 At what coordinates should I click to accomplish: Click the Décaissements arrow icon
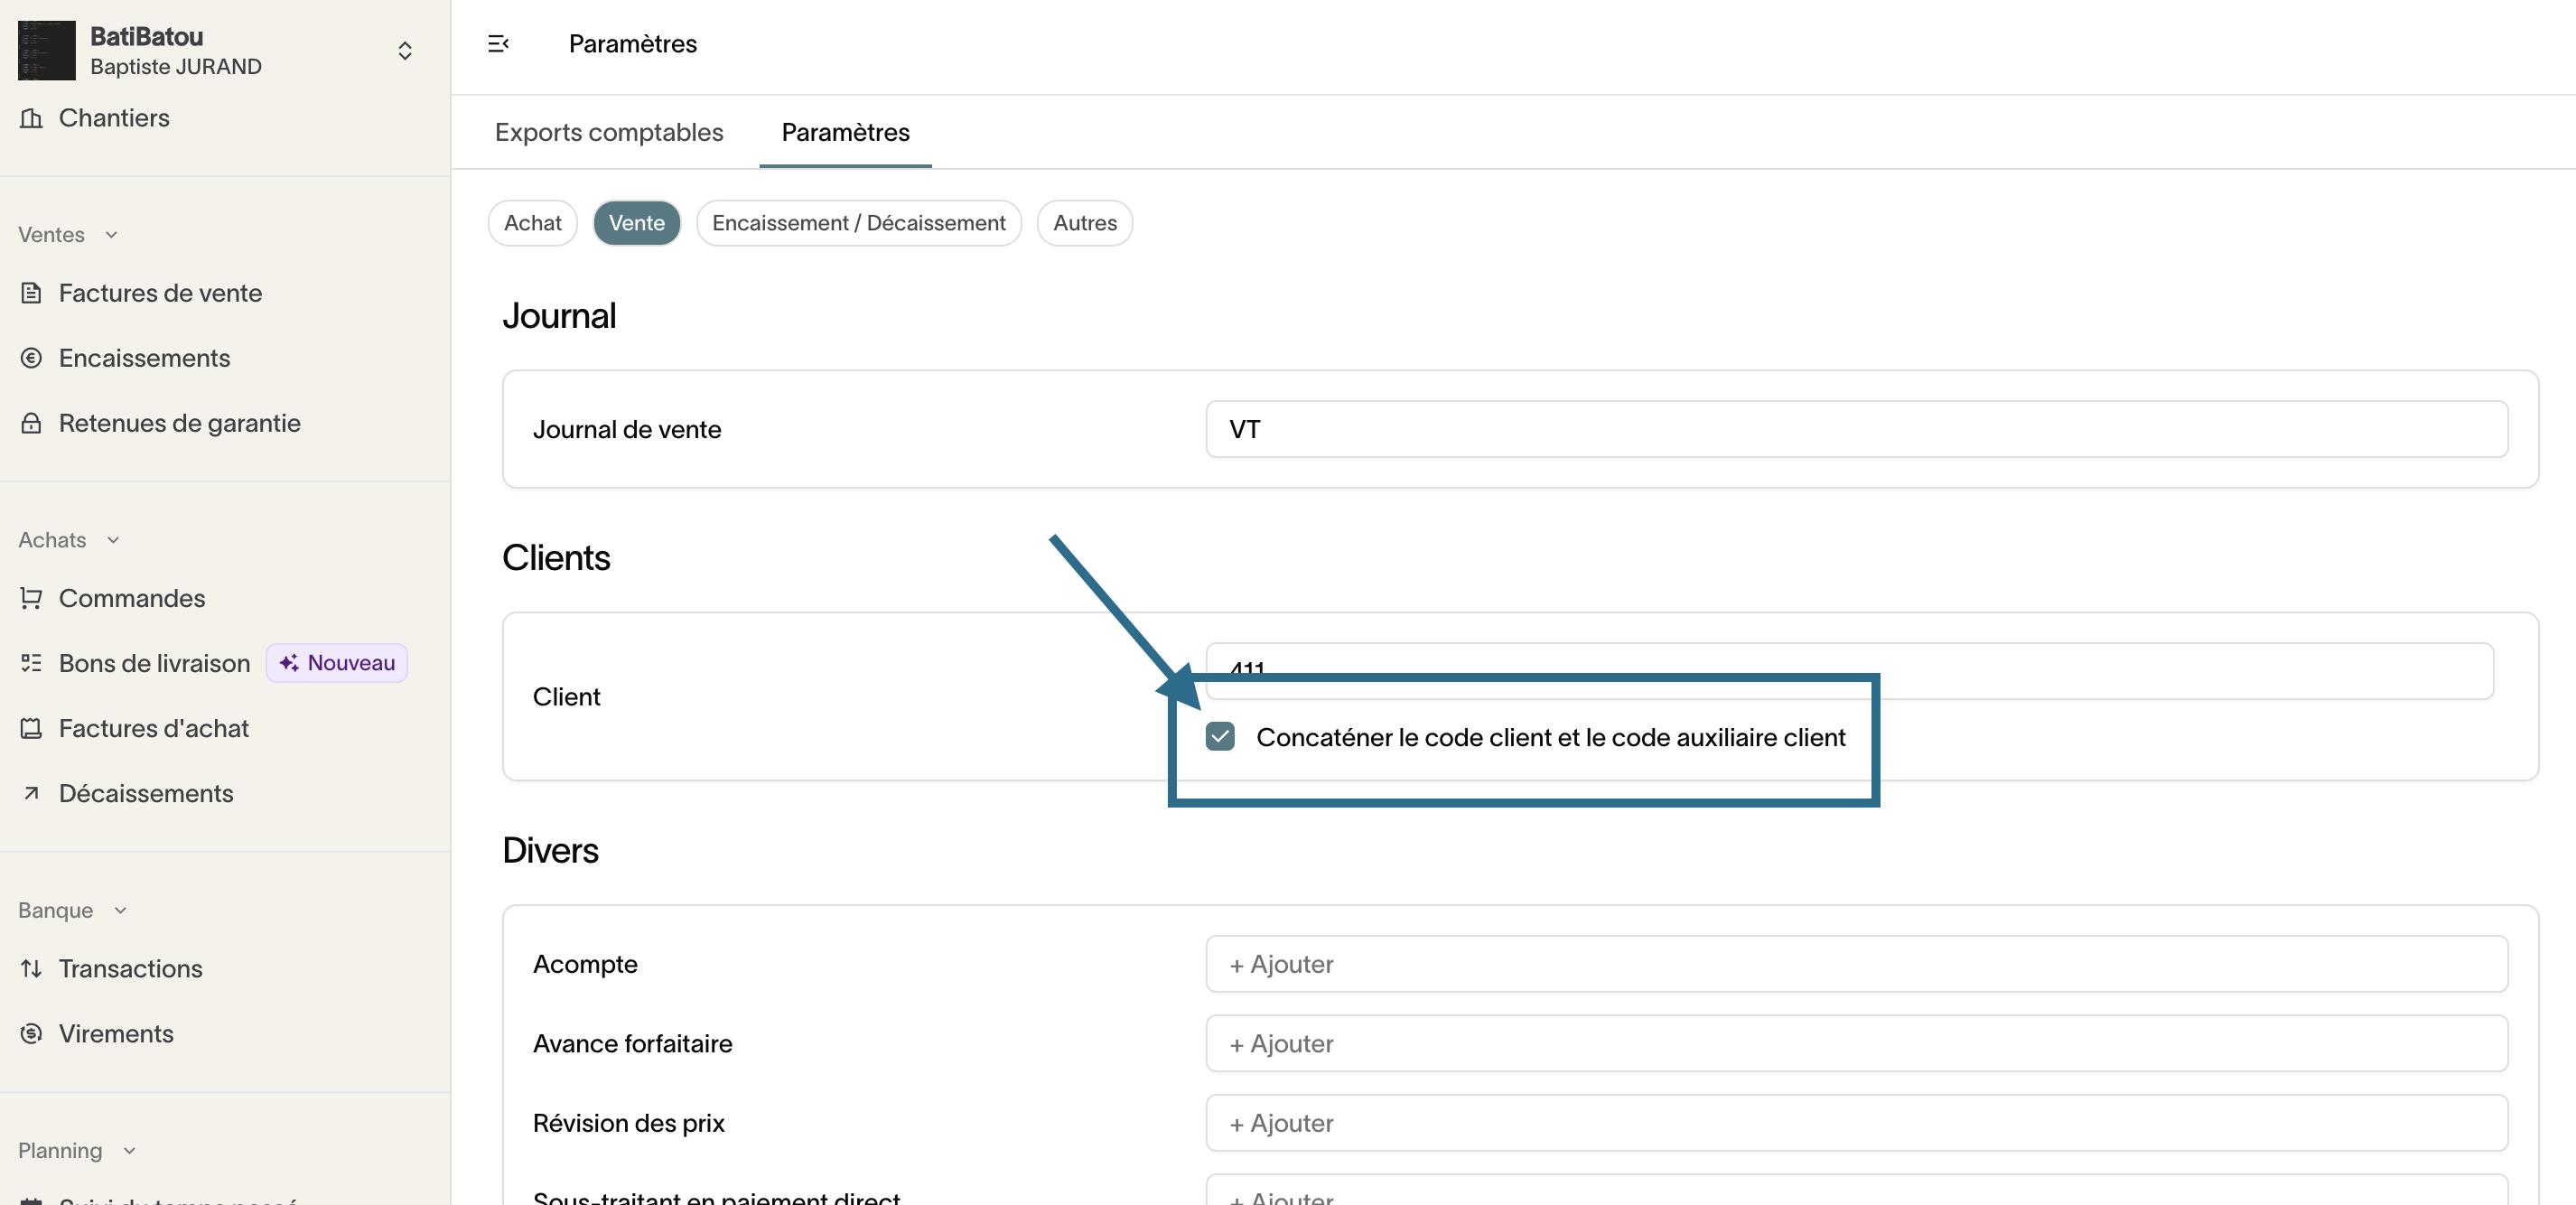point(31,793)
